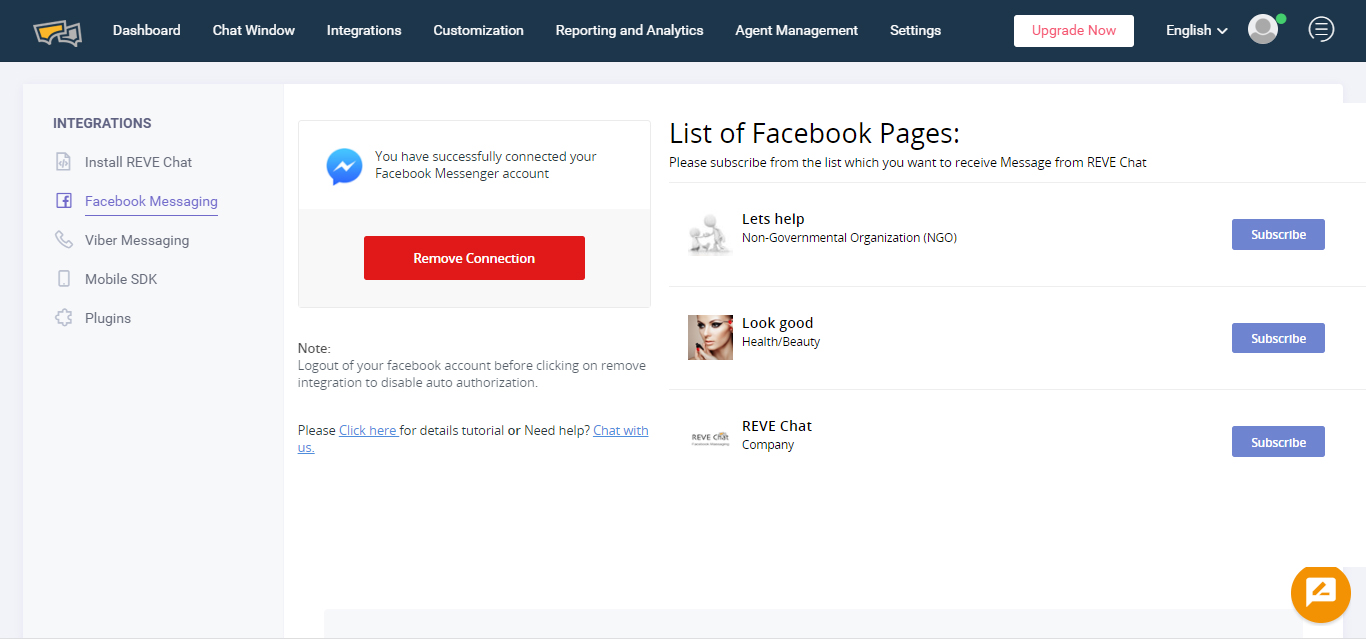Click the Facebook icon in sidebar
1366x639 pixels.
63,201
